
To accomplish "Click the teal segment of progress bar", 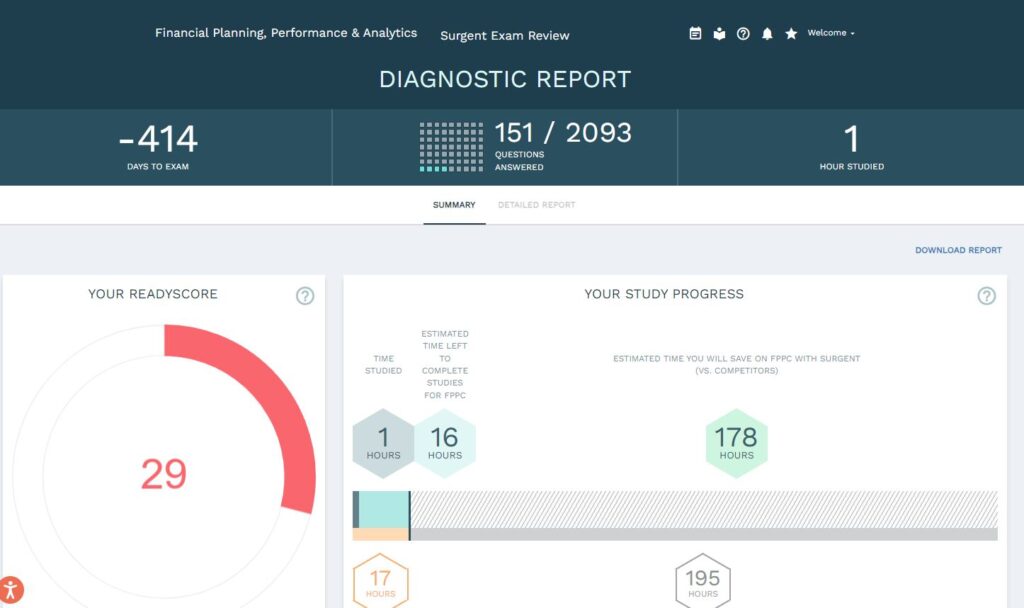I will coord(384,509).
